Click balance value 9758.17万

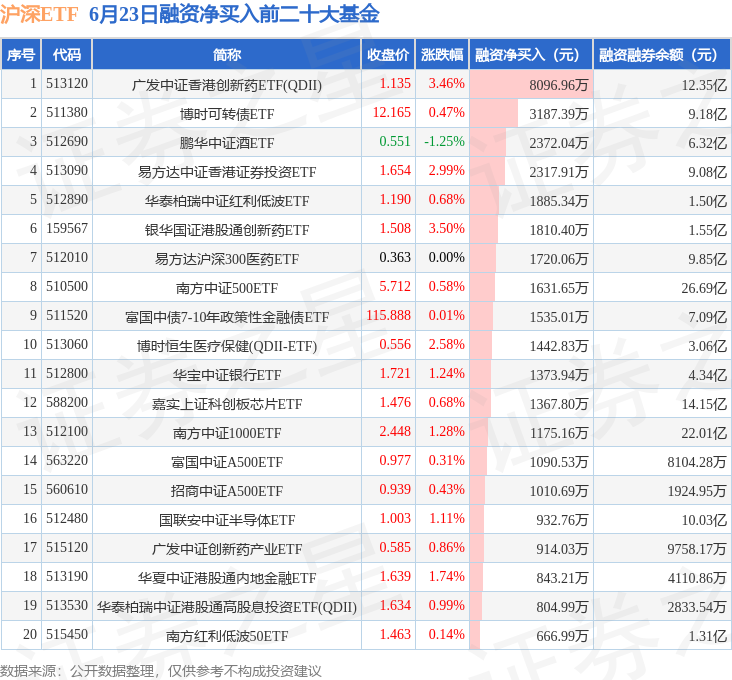point(697,549)
